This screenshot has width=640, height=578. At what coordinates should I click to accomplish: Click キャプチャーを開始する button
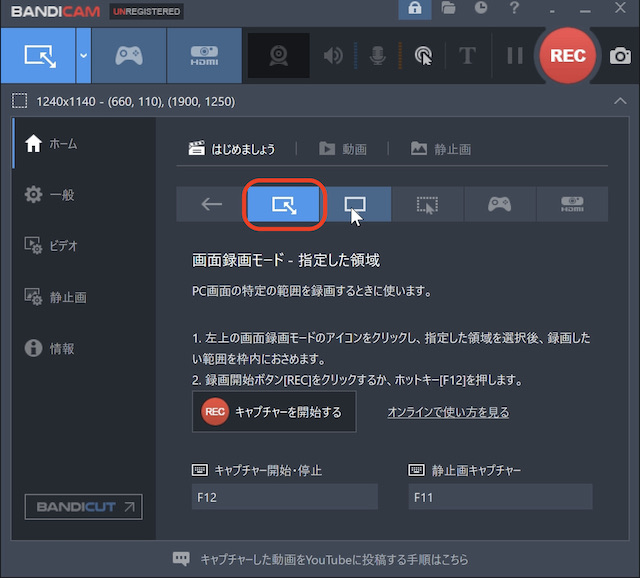point(274,411)
